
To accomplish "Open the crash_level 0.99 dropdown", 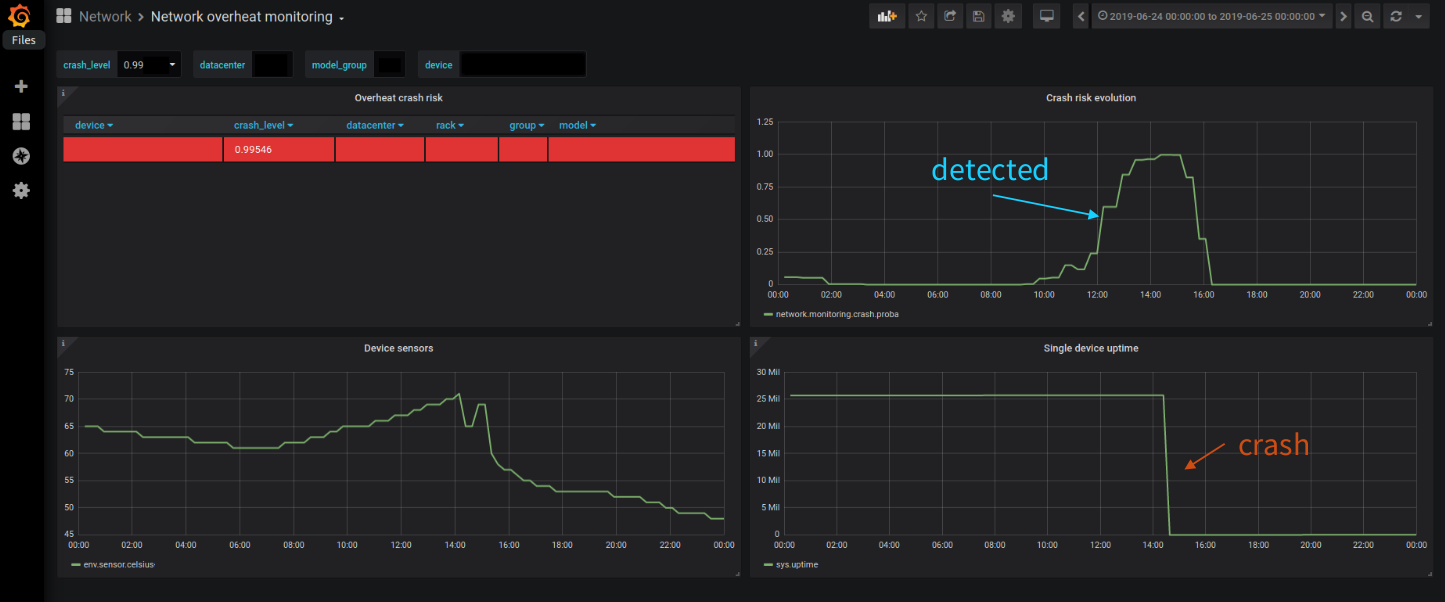I will 148,63.
